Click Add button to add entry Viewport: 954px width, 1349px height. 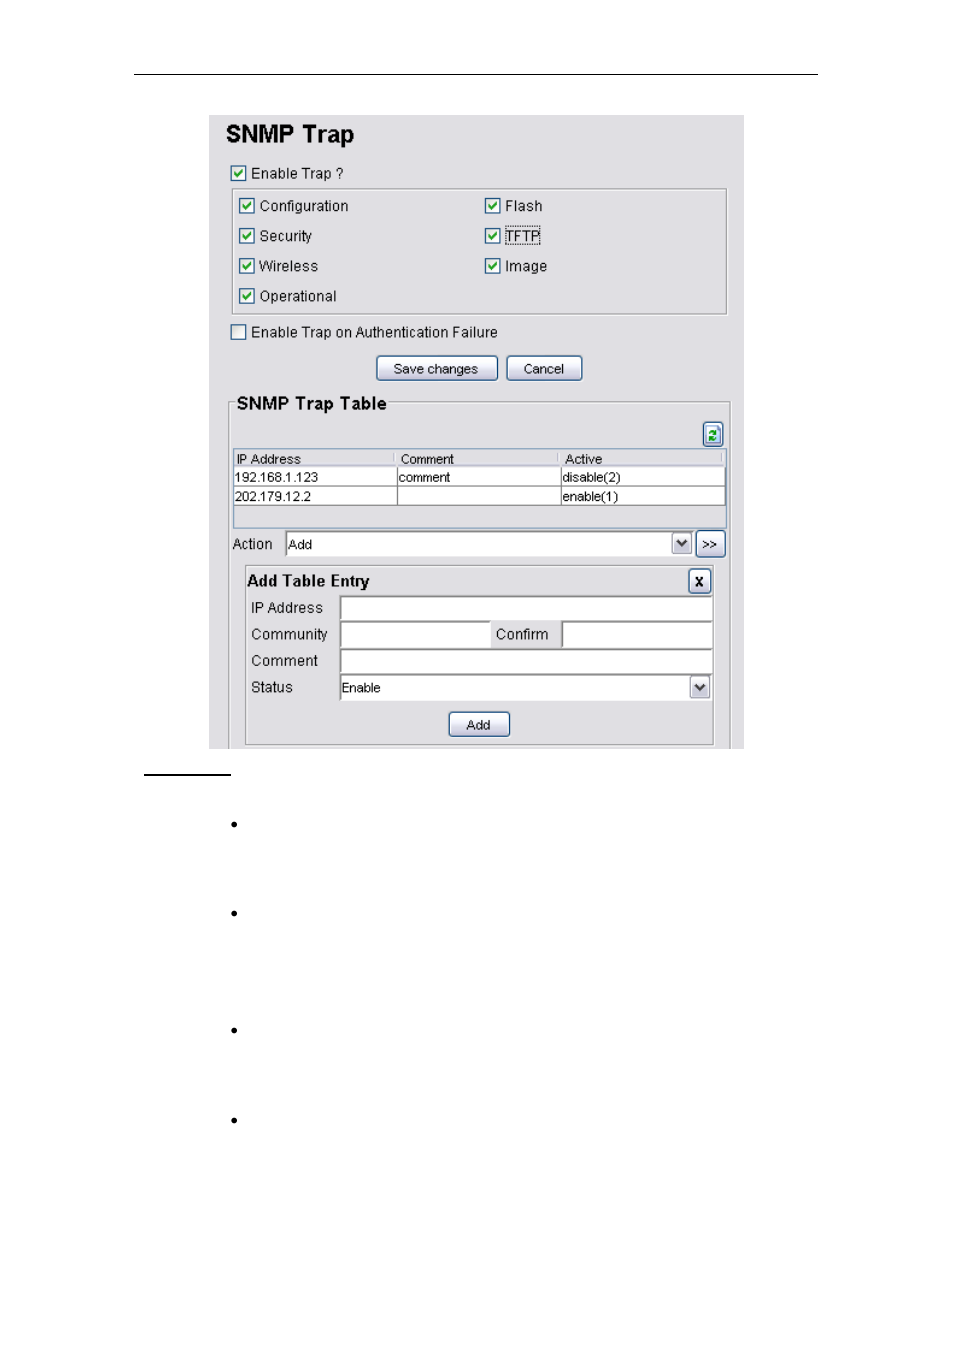(x=479, y=725)
